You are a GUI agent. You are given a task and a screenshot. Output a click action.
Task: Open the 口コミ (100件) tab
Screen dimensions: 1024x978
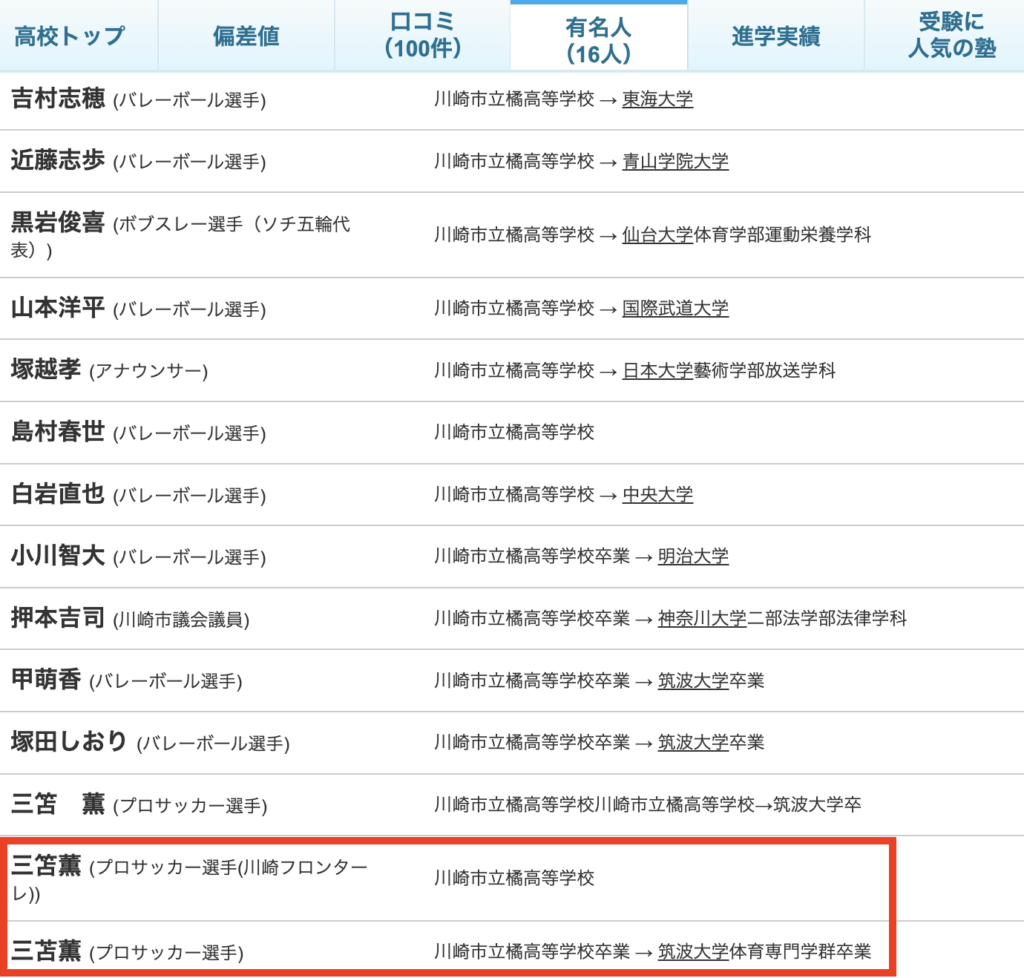[x=422, y=36]
